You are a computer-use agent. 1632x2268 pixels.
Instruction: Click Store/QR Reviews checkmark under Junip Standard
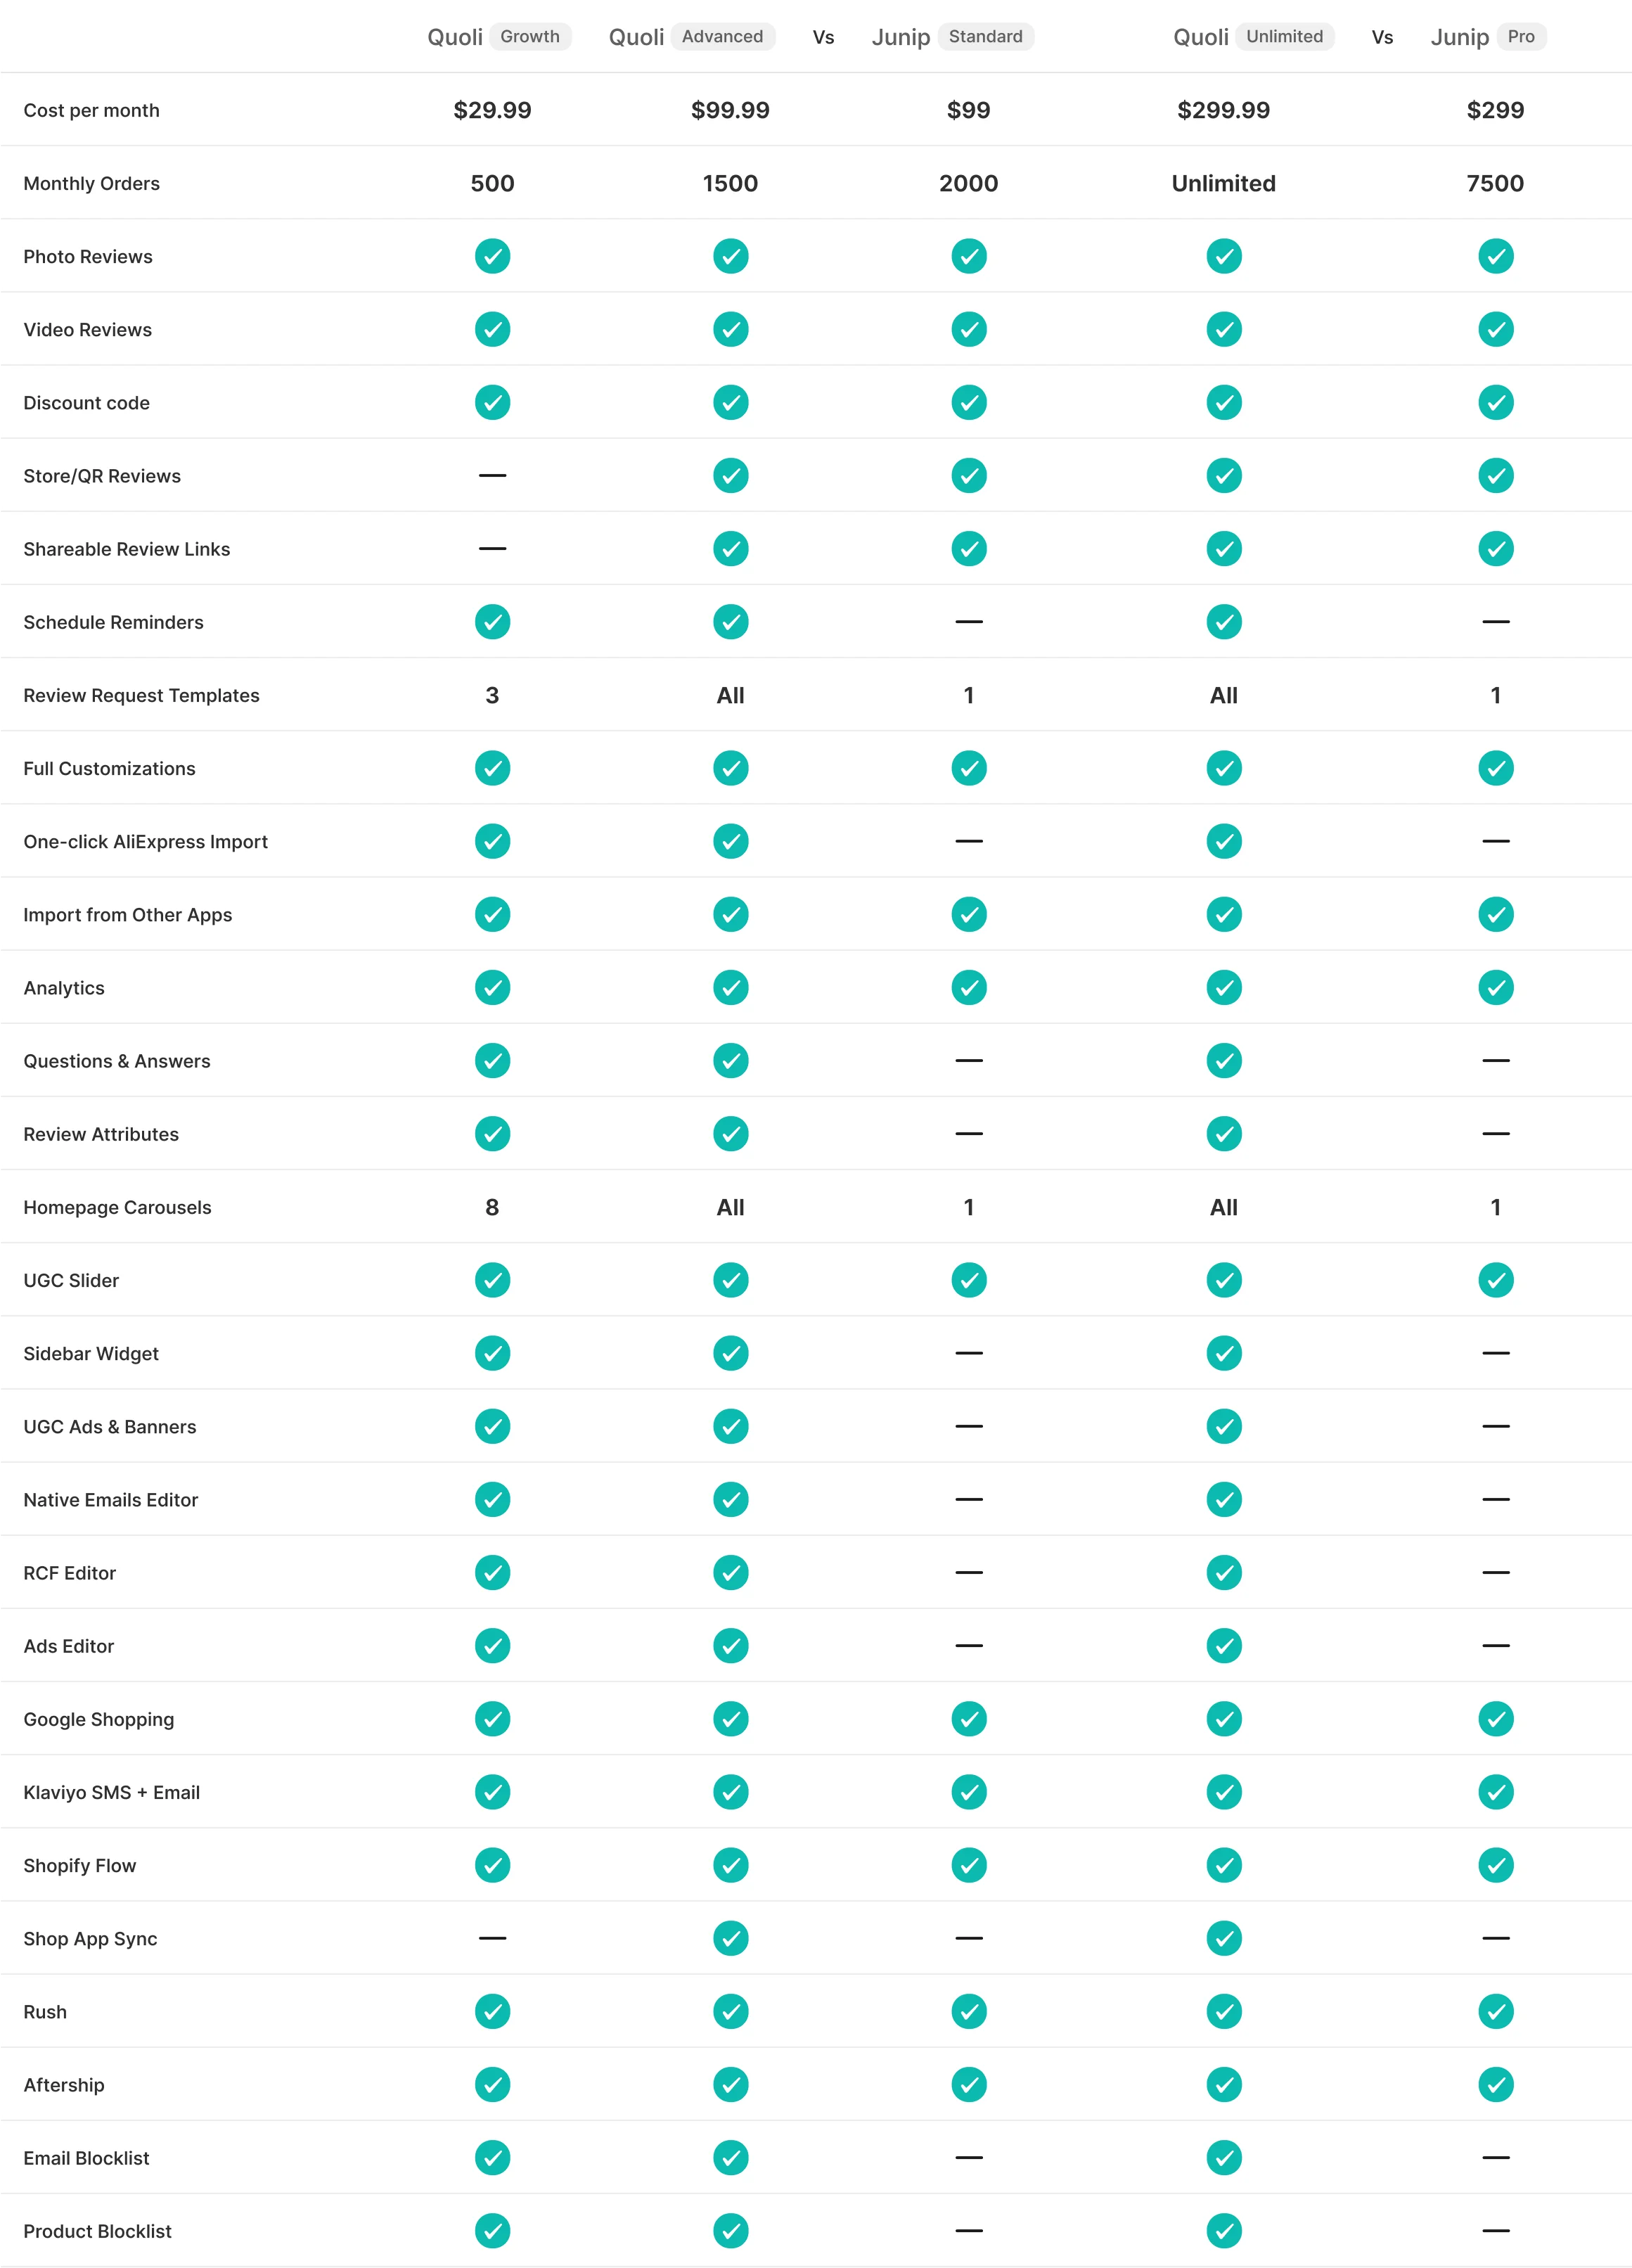tap(968, 475)
